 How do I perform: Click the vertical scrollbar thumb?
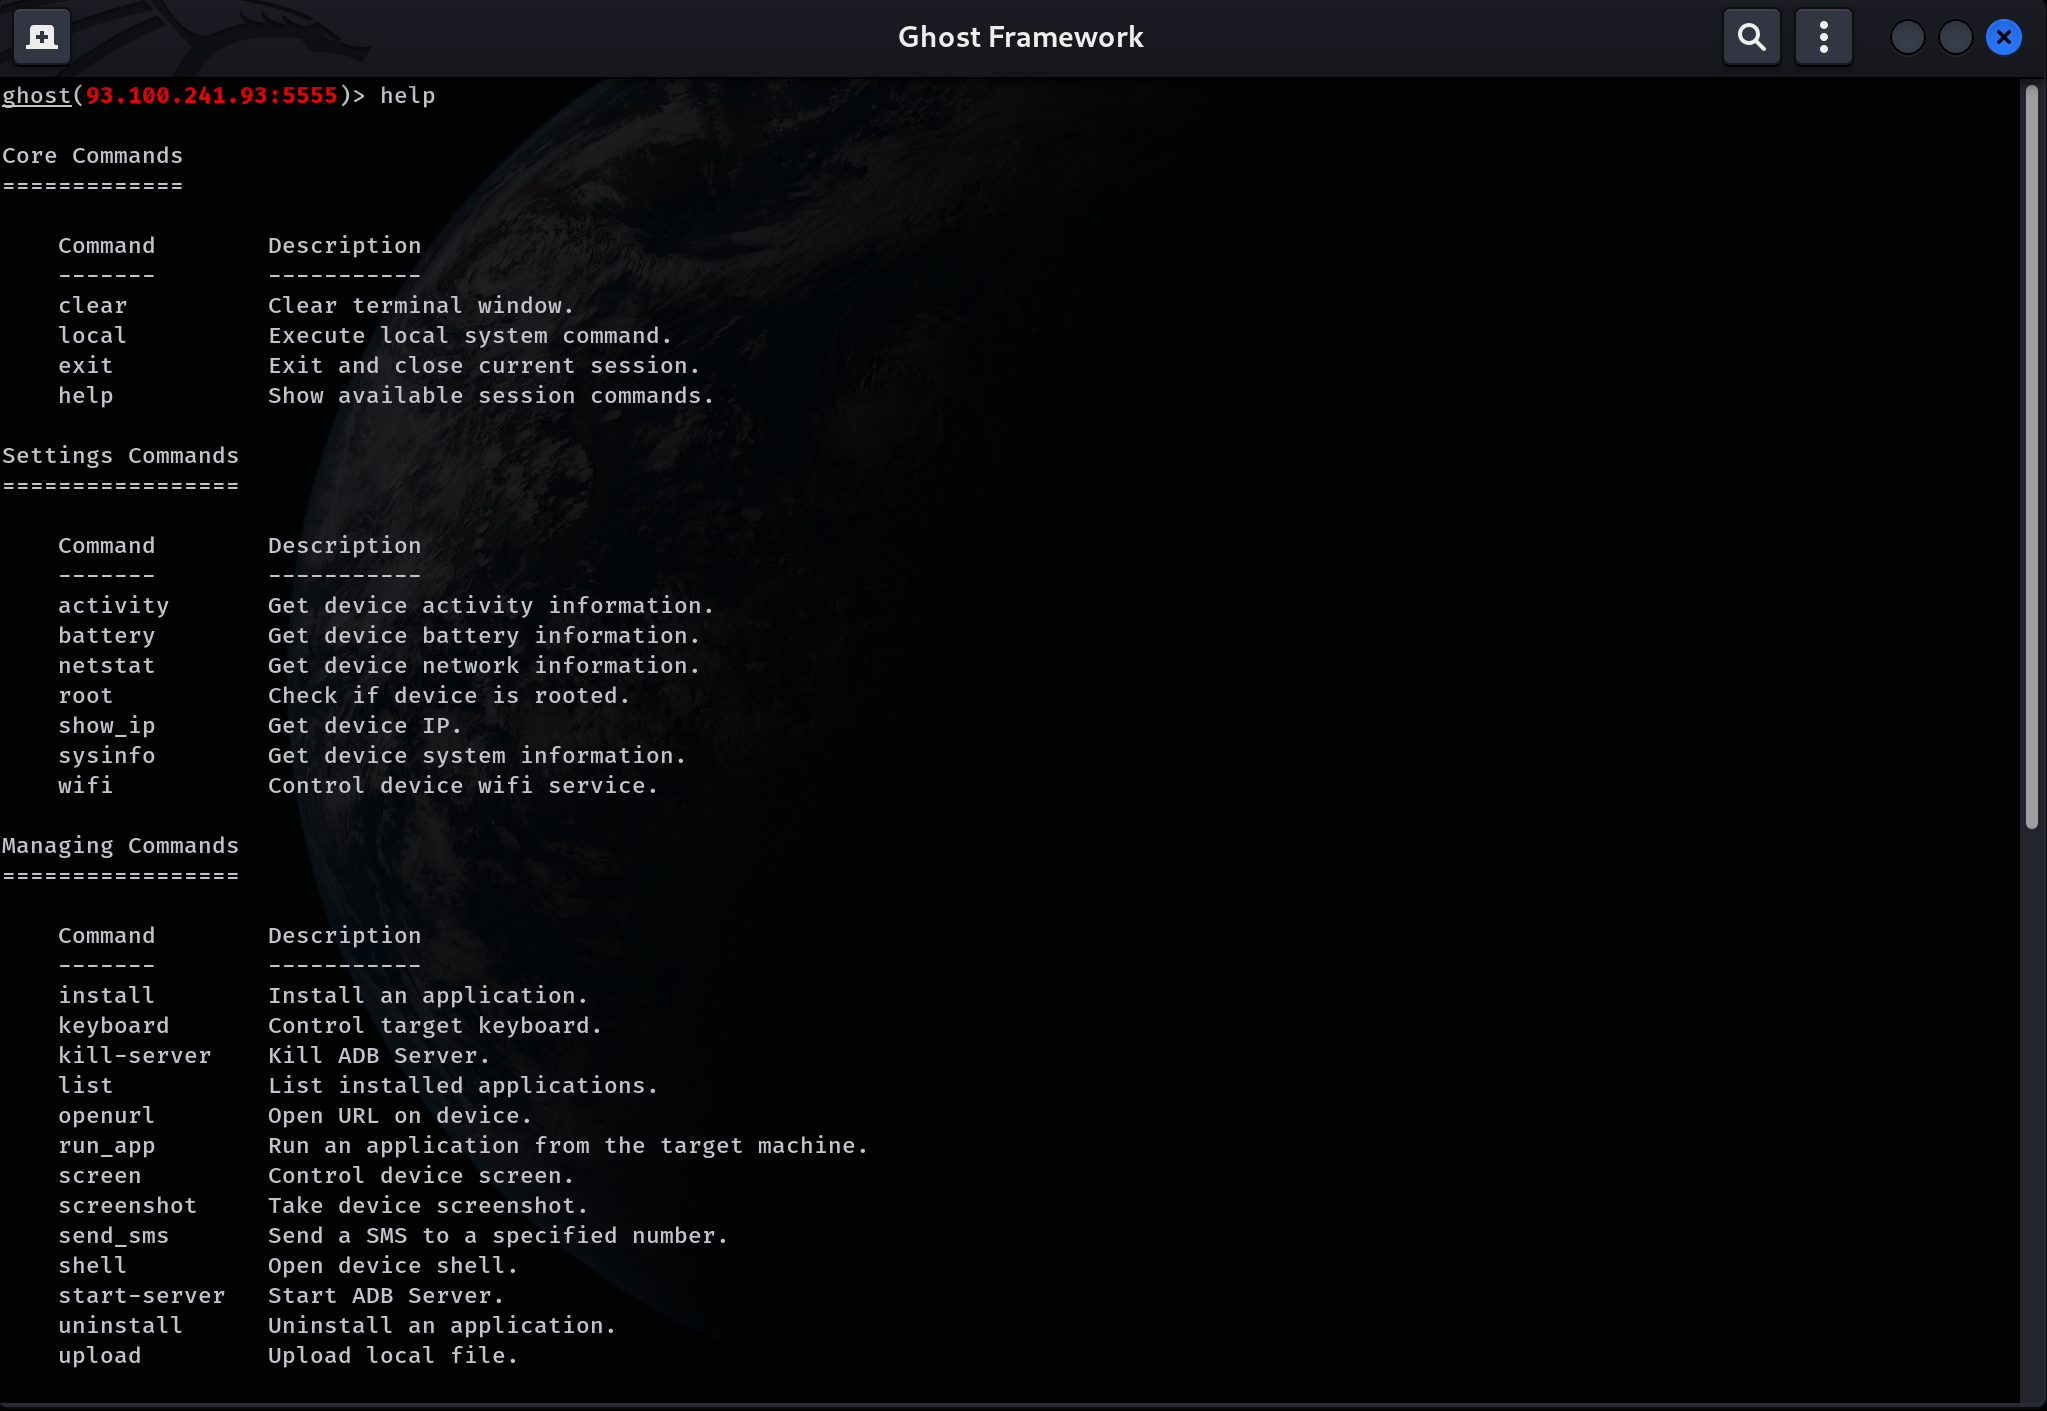pyautogui.click(x=2031, y=456)
